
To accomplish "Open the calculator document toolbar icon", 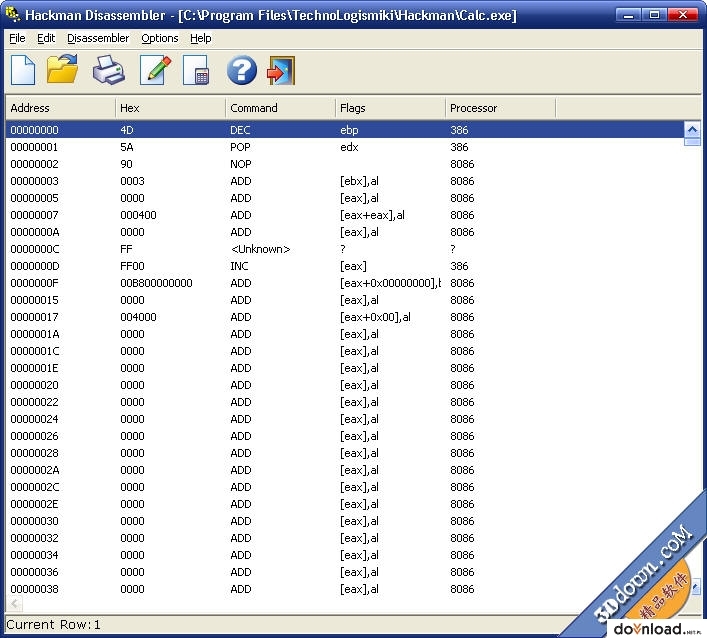I will click(196, 70).
